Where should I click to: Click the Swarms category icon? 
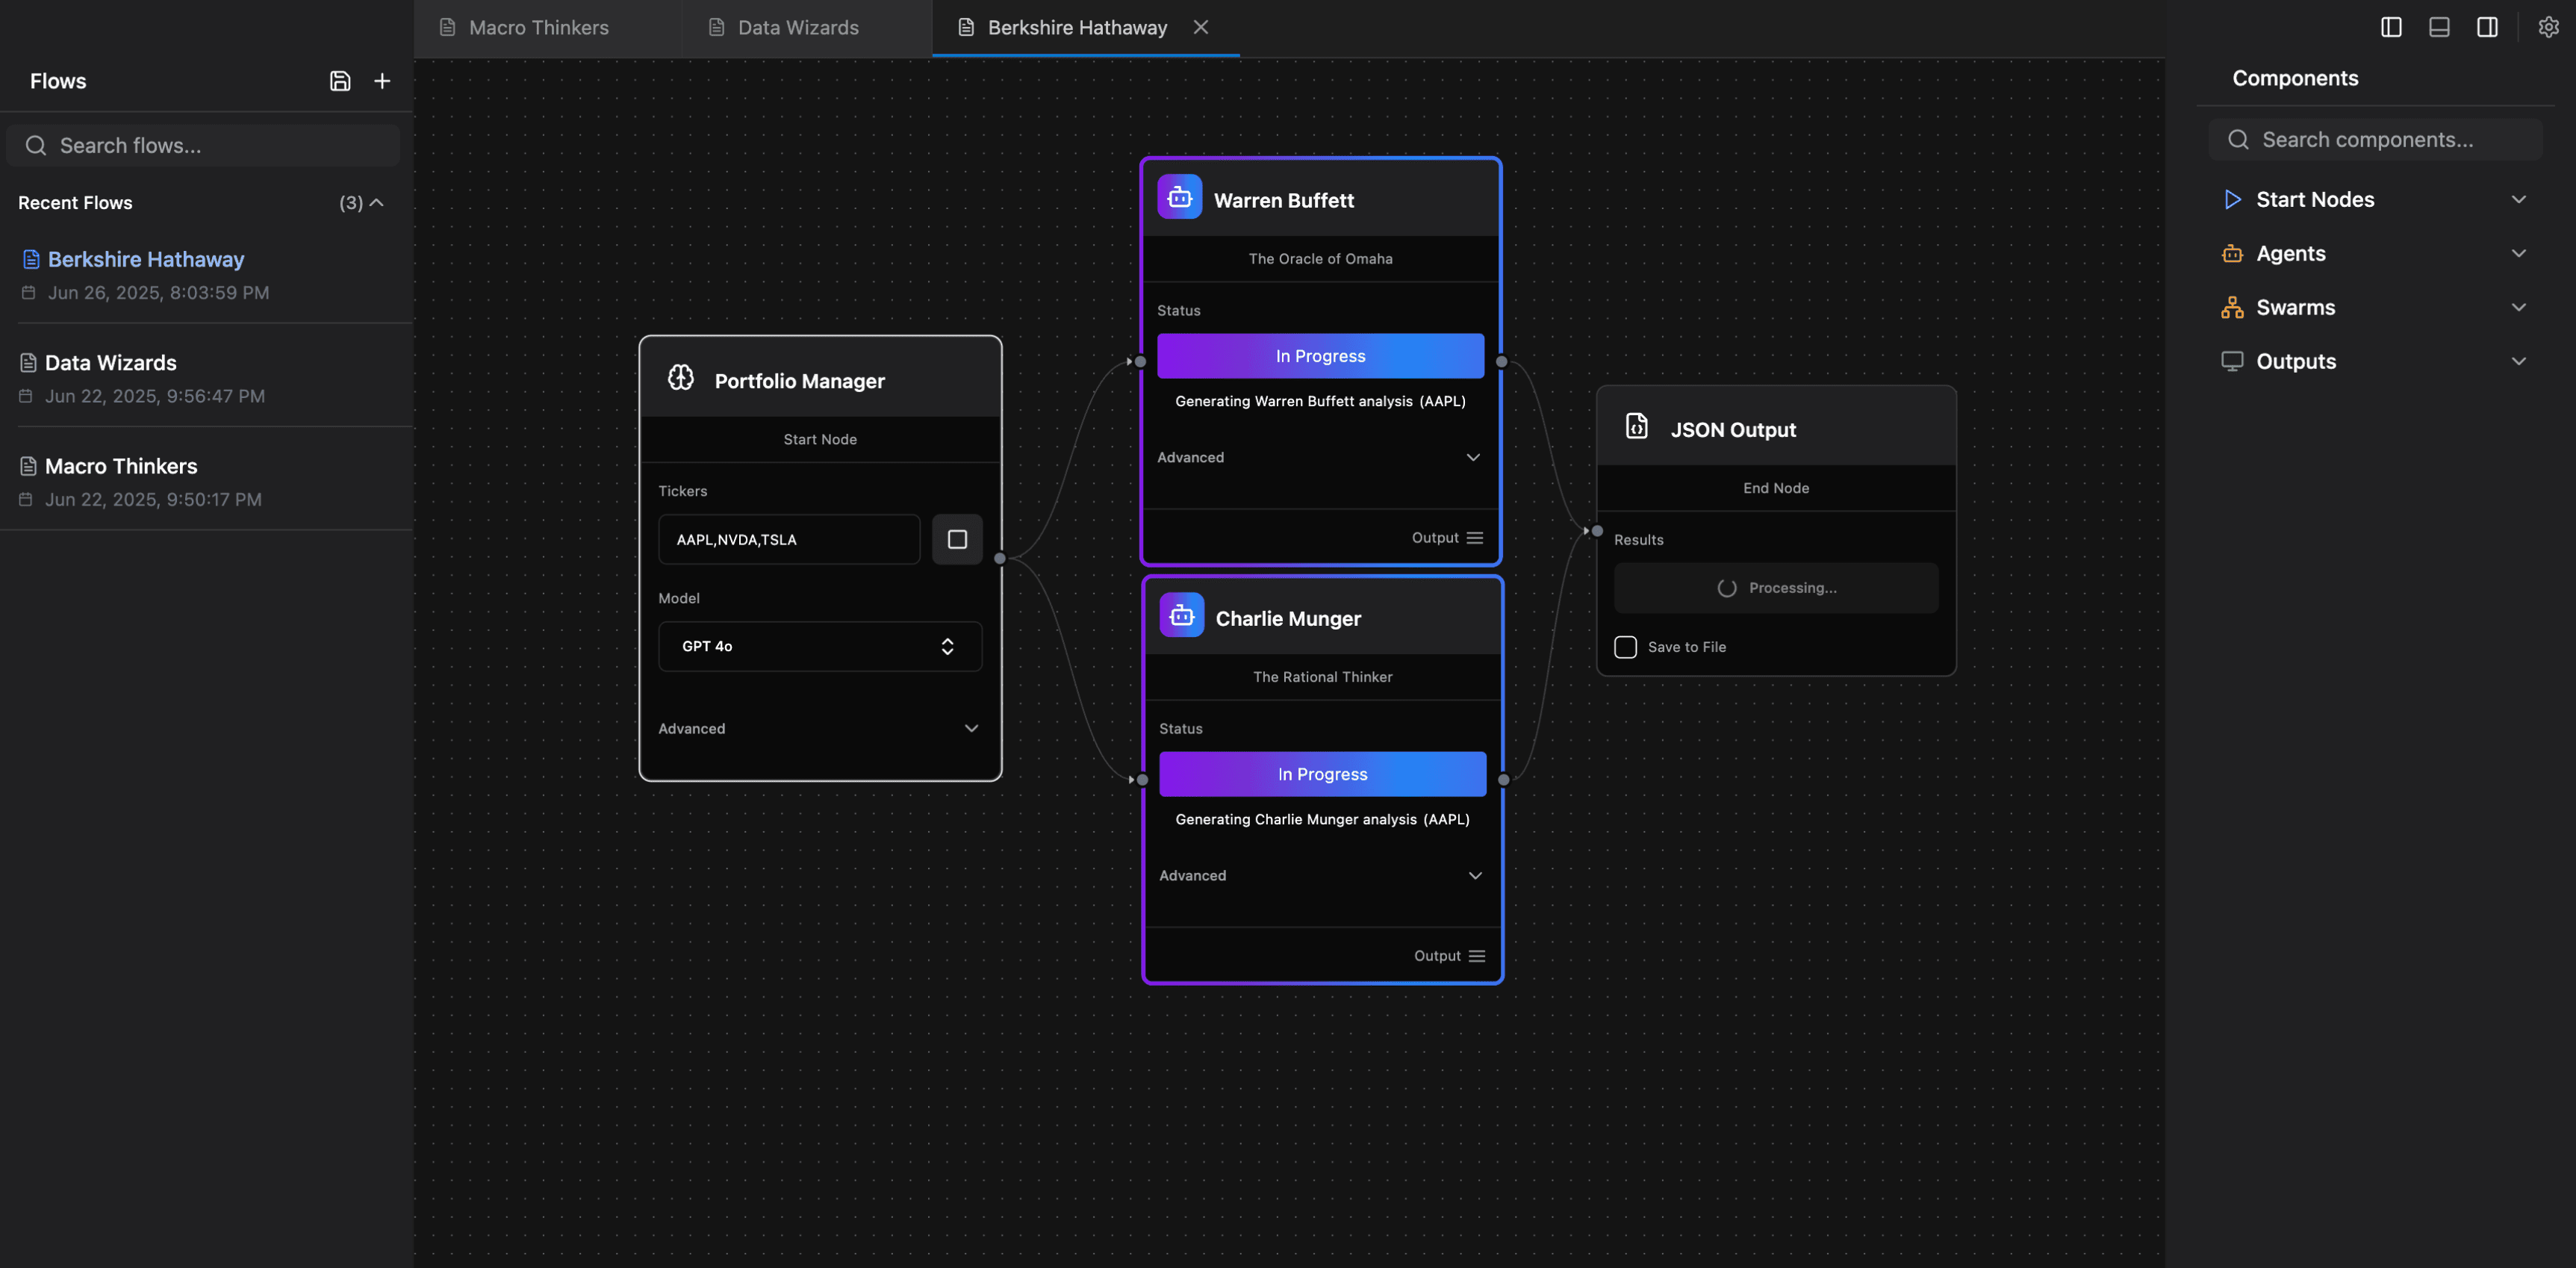click(2232, 307)
